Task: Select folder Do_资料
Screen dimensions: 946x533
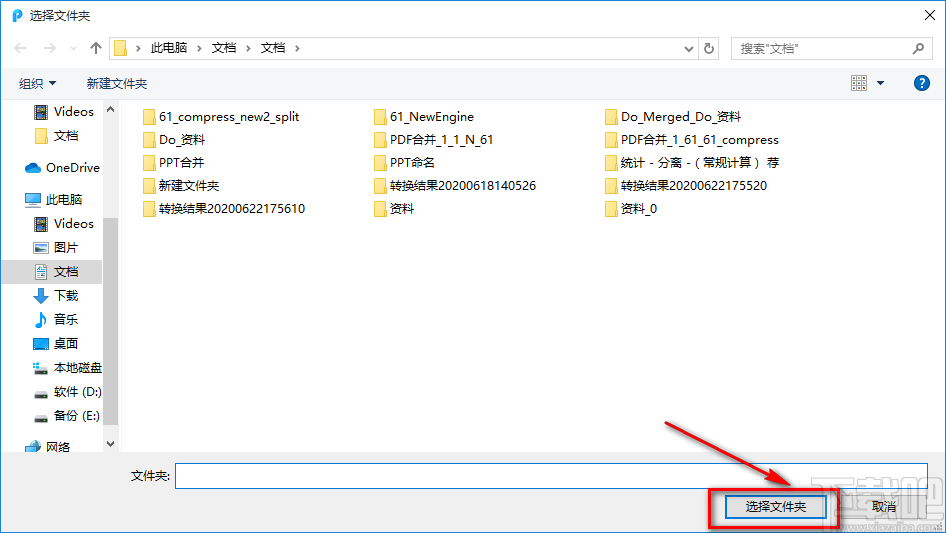Action: [174, 140]
